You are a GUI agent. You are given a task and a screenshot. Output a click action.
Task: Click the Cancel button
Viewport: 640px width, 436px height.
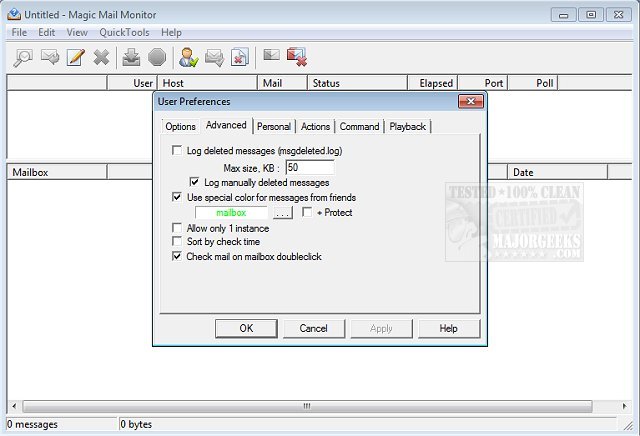[x=313, y=329]
